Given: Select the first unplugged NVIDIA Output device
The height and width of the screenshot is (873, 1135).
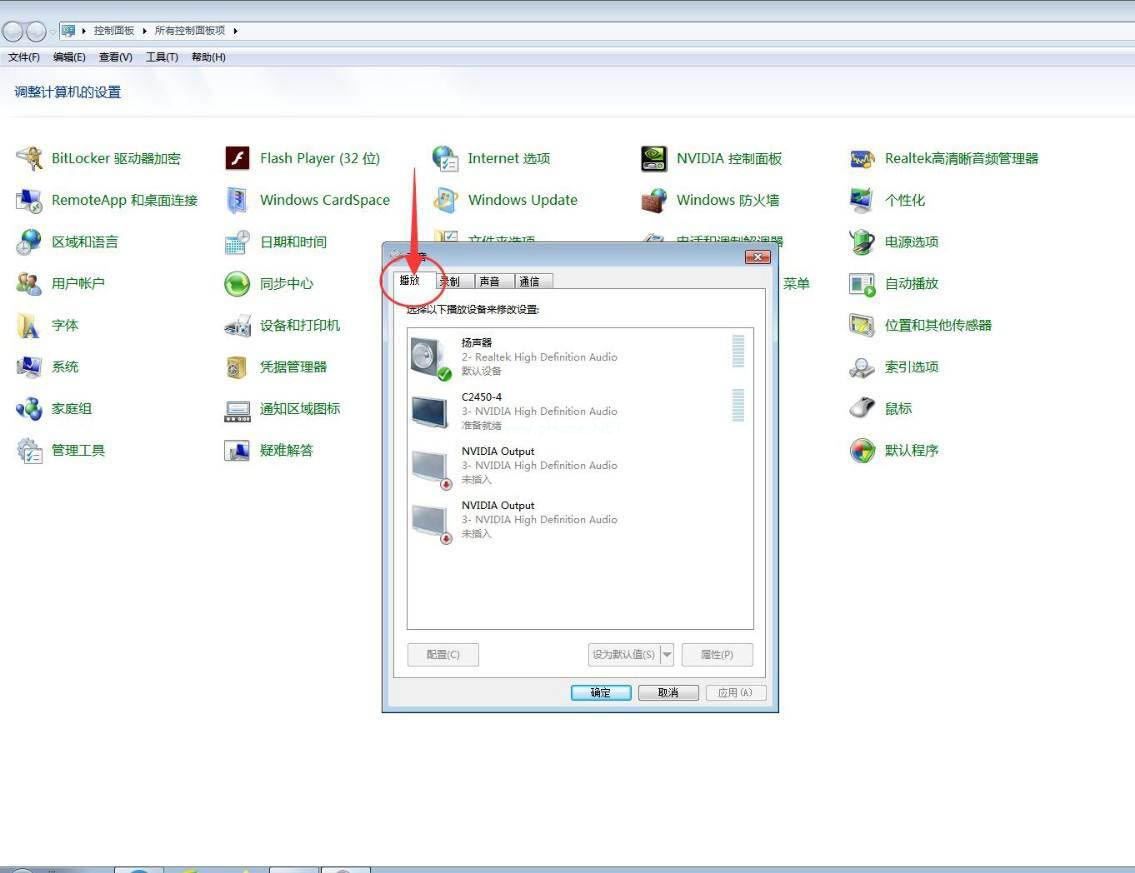Looking at the screenshot, I should pyautogui.click(x=580, y=465).
